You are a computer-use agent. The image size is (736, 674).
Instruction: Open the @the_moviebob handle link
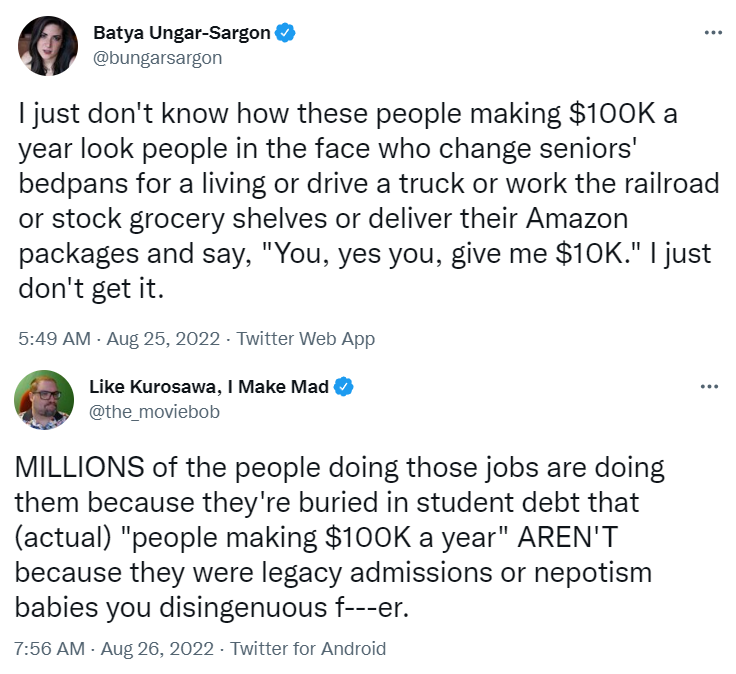point(154,411)
